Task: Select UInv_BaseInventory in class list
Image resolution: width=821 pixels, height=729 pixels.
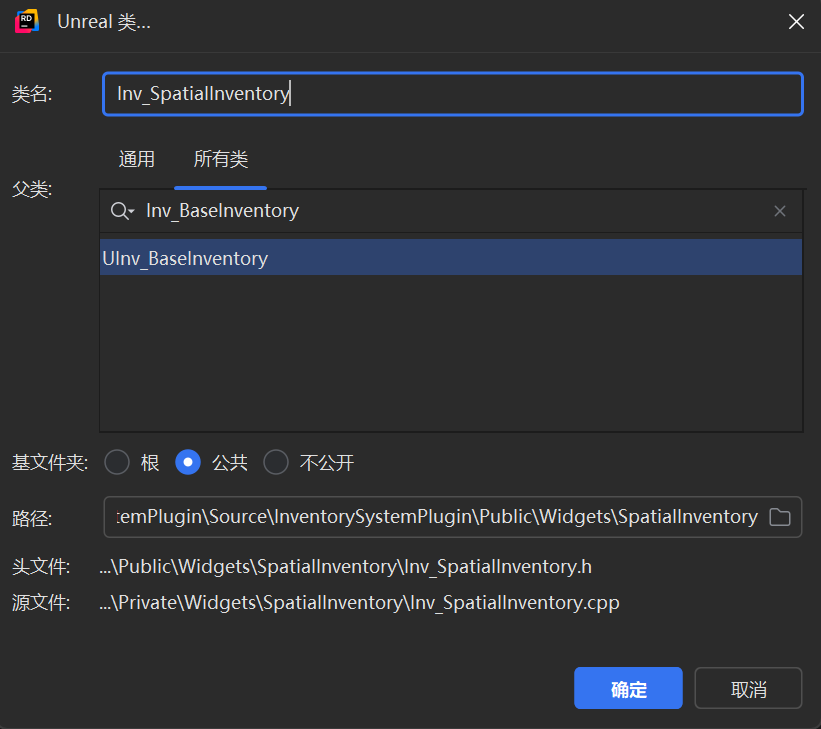Action: pyautogui.click(x=451, y=258)
